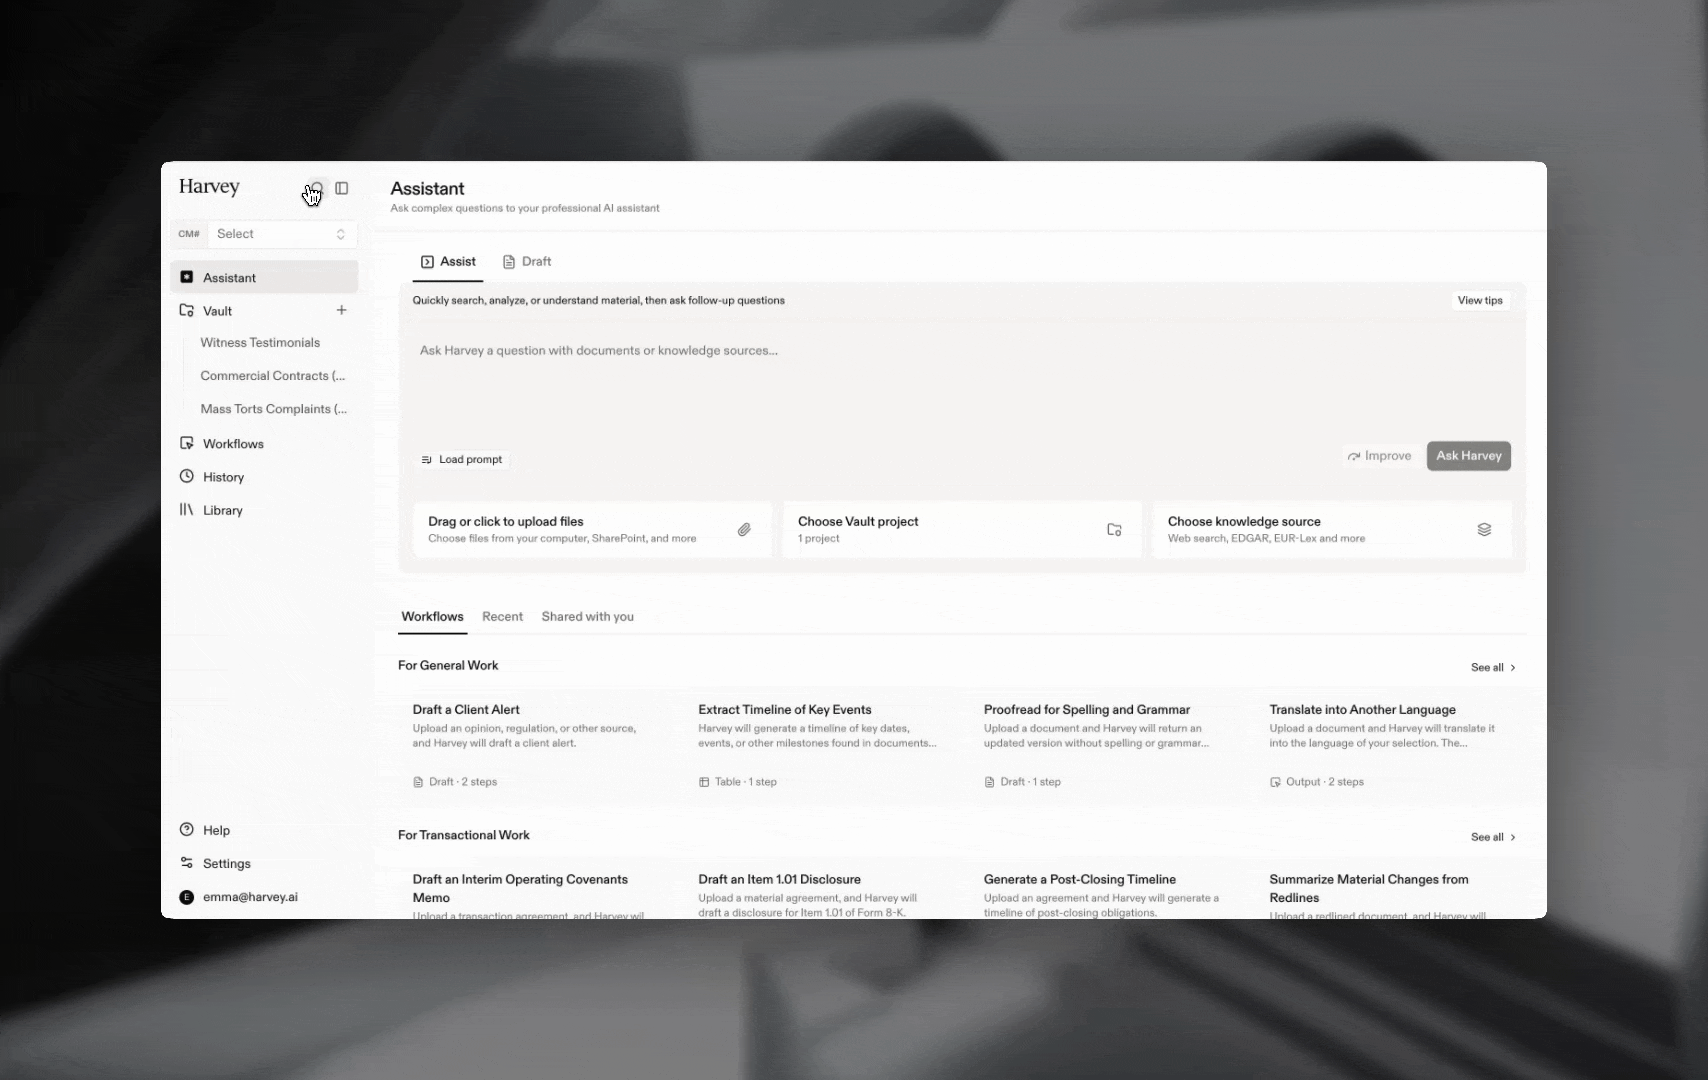Click the chevron next to General Work See all
The height and width of the screenshot is (1080, 1708).
(x=1513, y=667)
